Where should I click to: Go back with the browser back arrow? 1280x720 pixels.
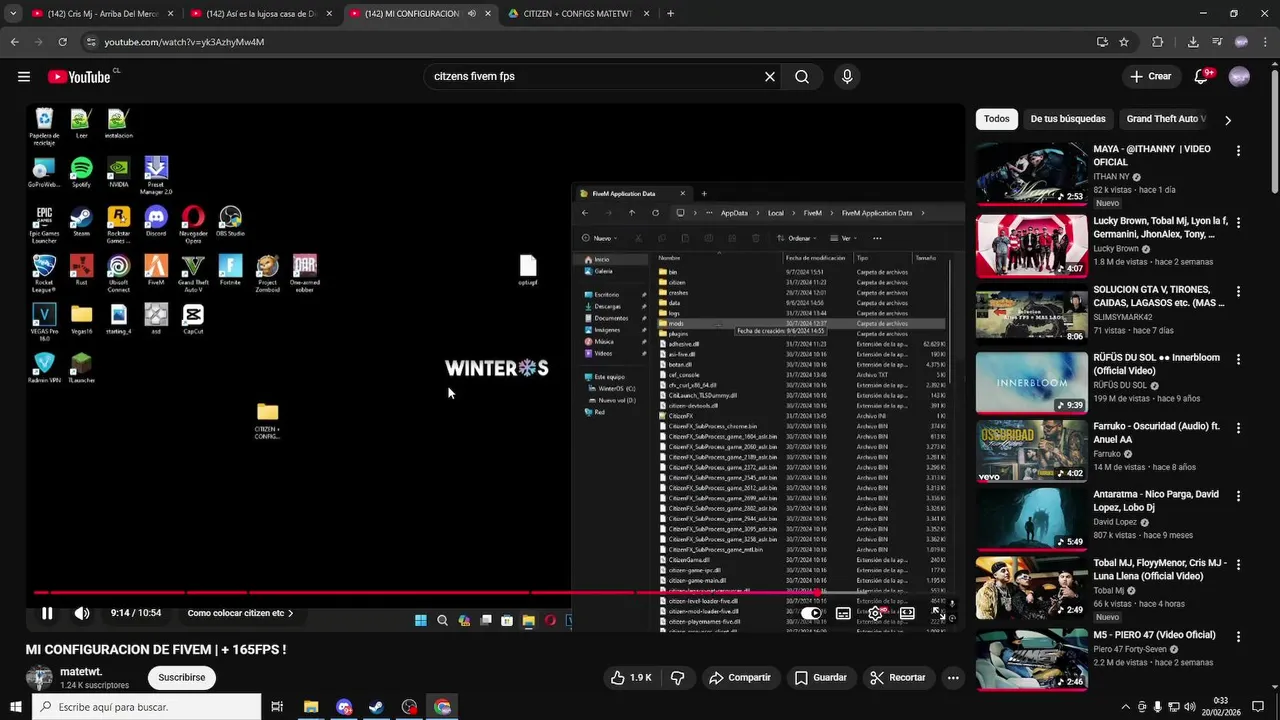tap(14, 42)
